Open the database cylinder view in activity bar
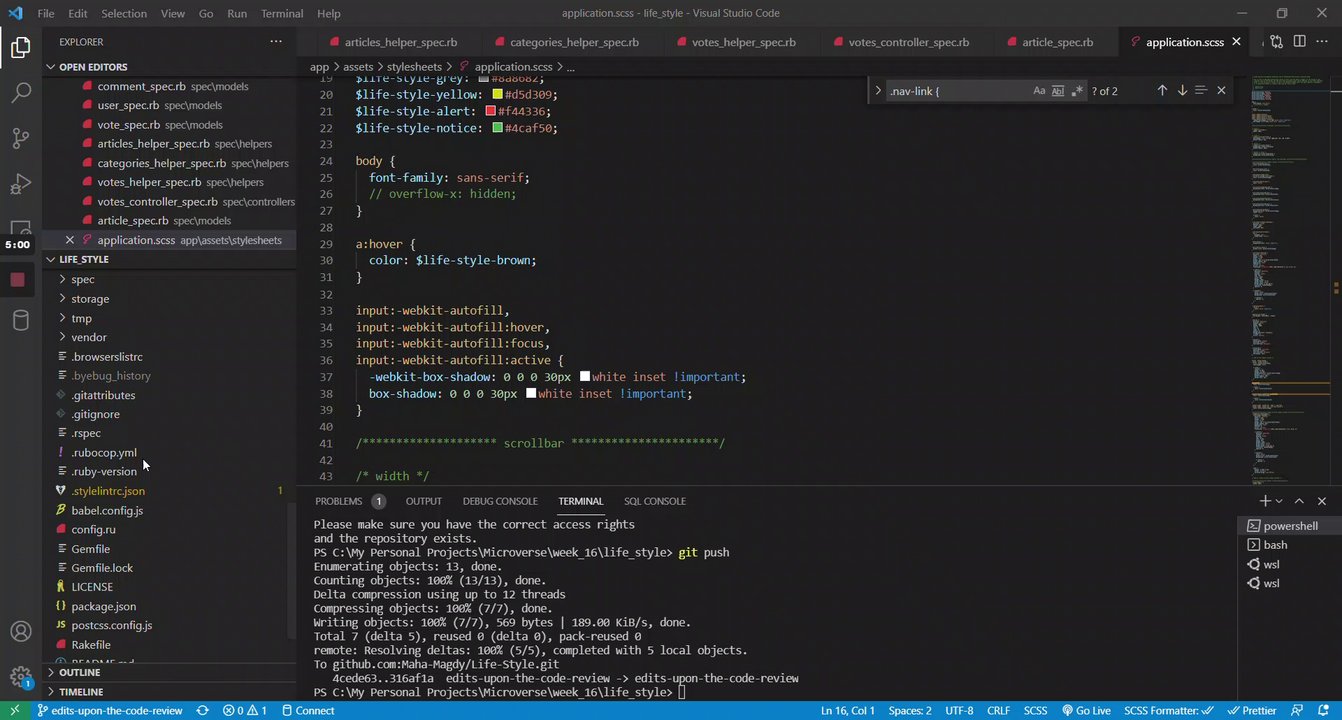 click(20, 320)
